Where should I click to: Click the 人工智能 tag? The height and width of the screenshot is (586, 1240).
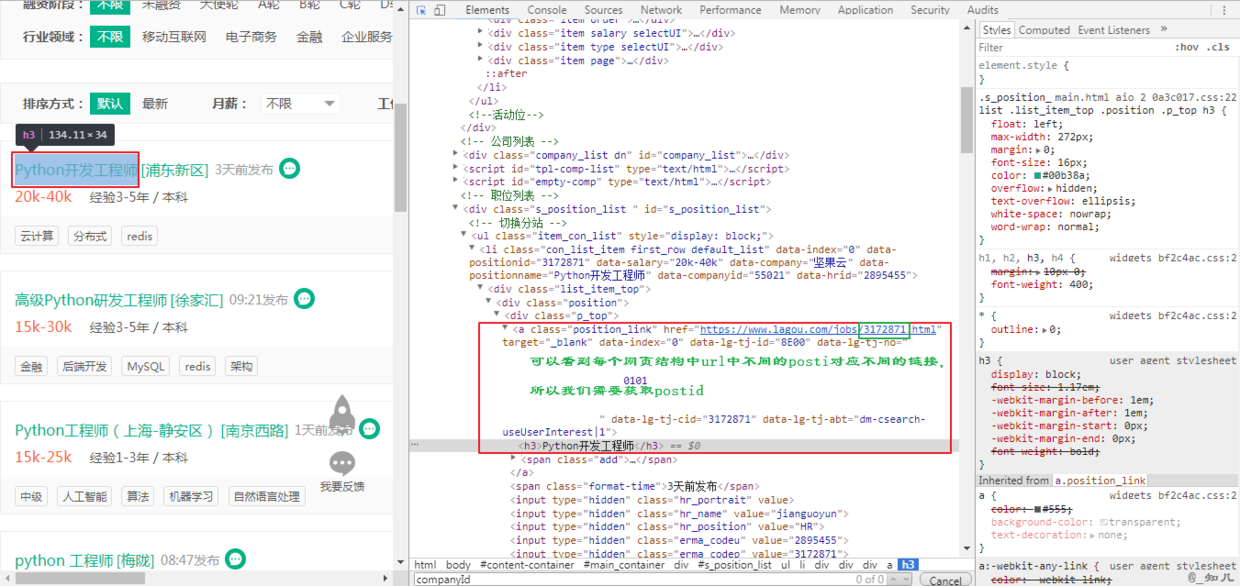coord(85,496)
